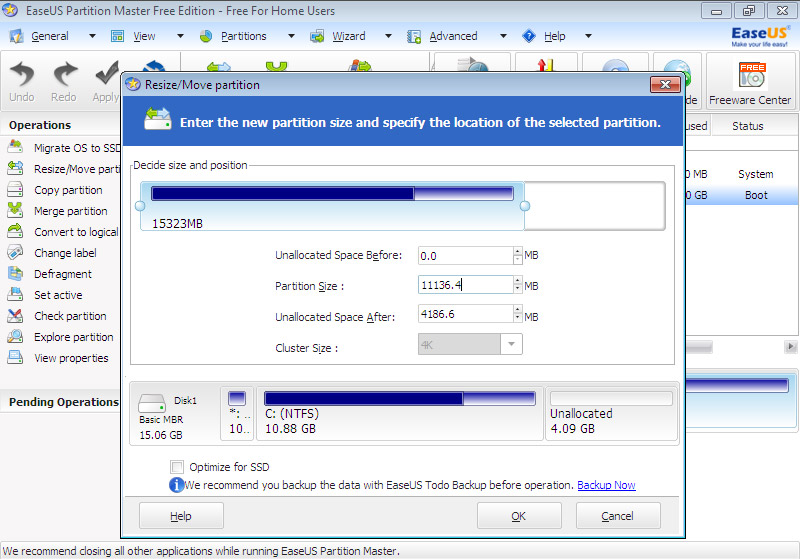800x559 pixels.
Task: Click the Defragment icon
Action: point(15,274)
